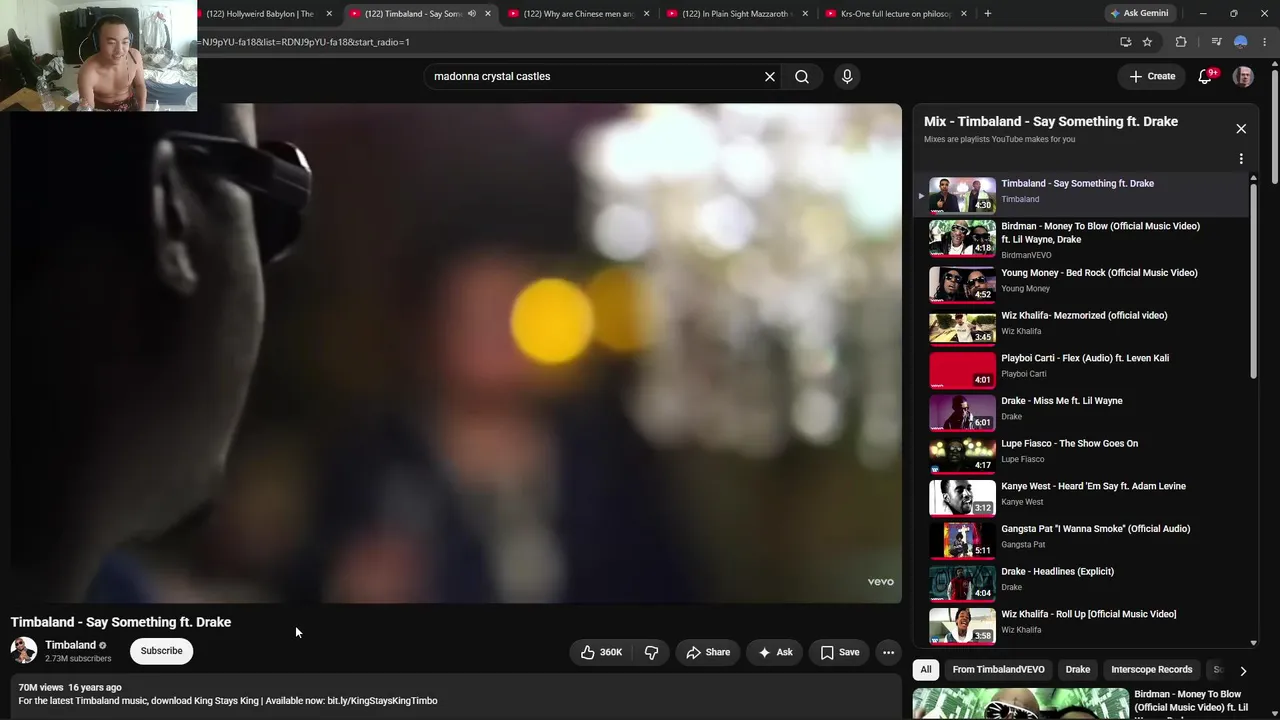This screenshot has height=720, width=1280.
Task: Click the Lupe Fiasco Show Goes On thumbnail
Action: (x=962, y=454)
